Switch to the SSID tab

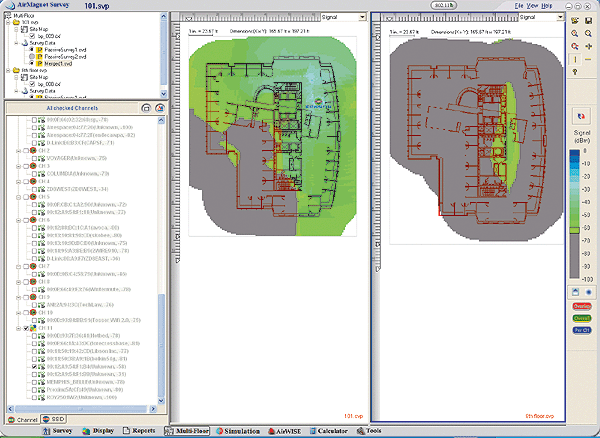pyautogui.click(x=54, y=419)
